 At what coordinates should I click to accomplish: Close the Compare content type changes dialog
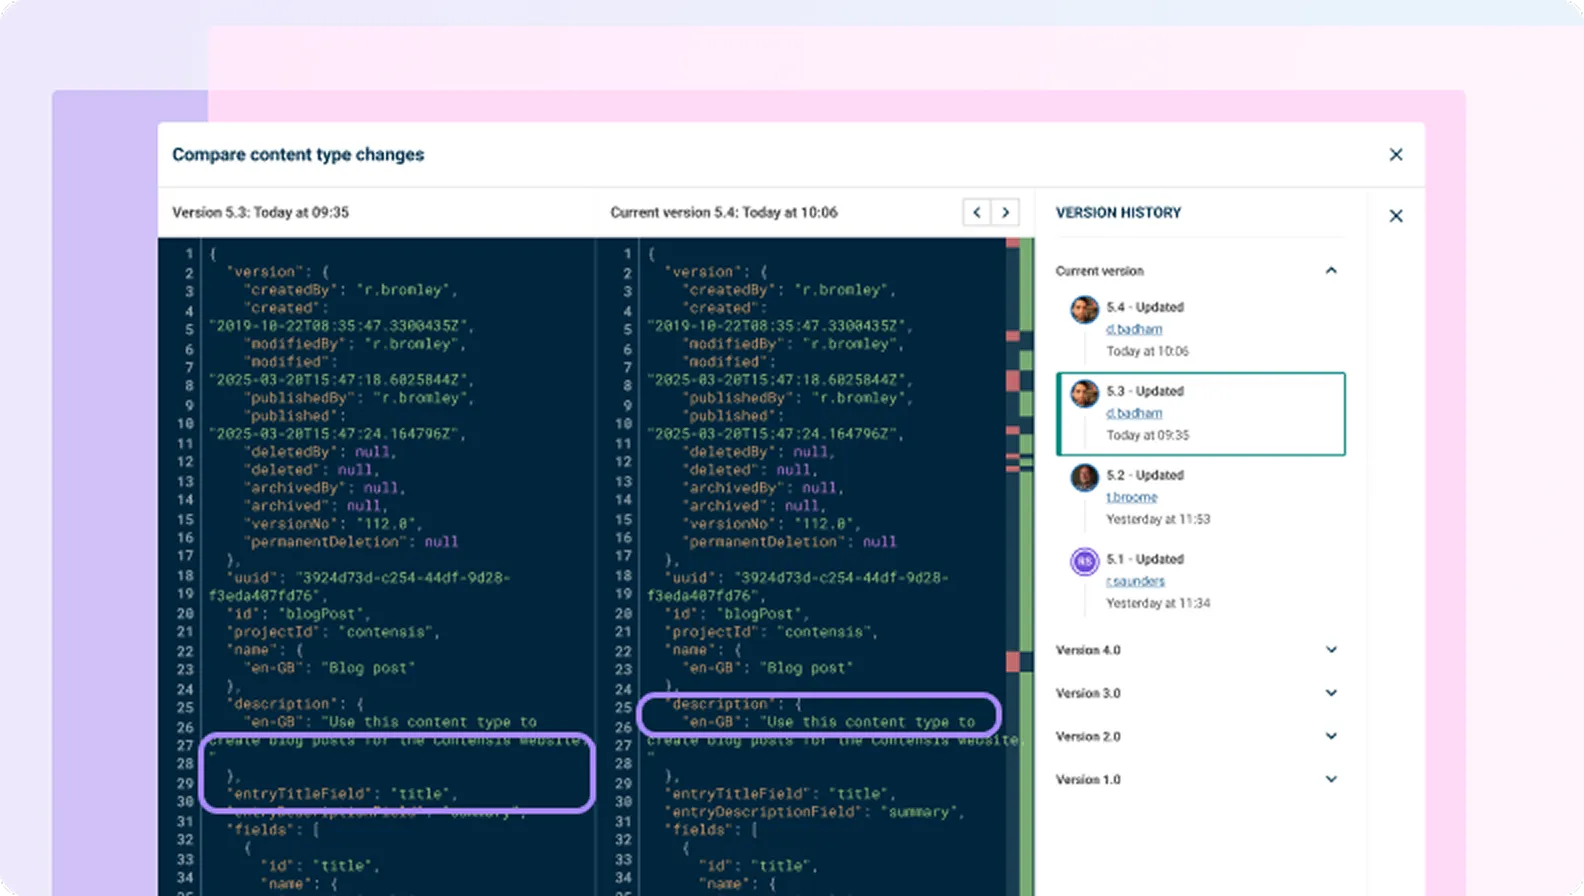point(1395,155)
